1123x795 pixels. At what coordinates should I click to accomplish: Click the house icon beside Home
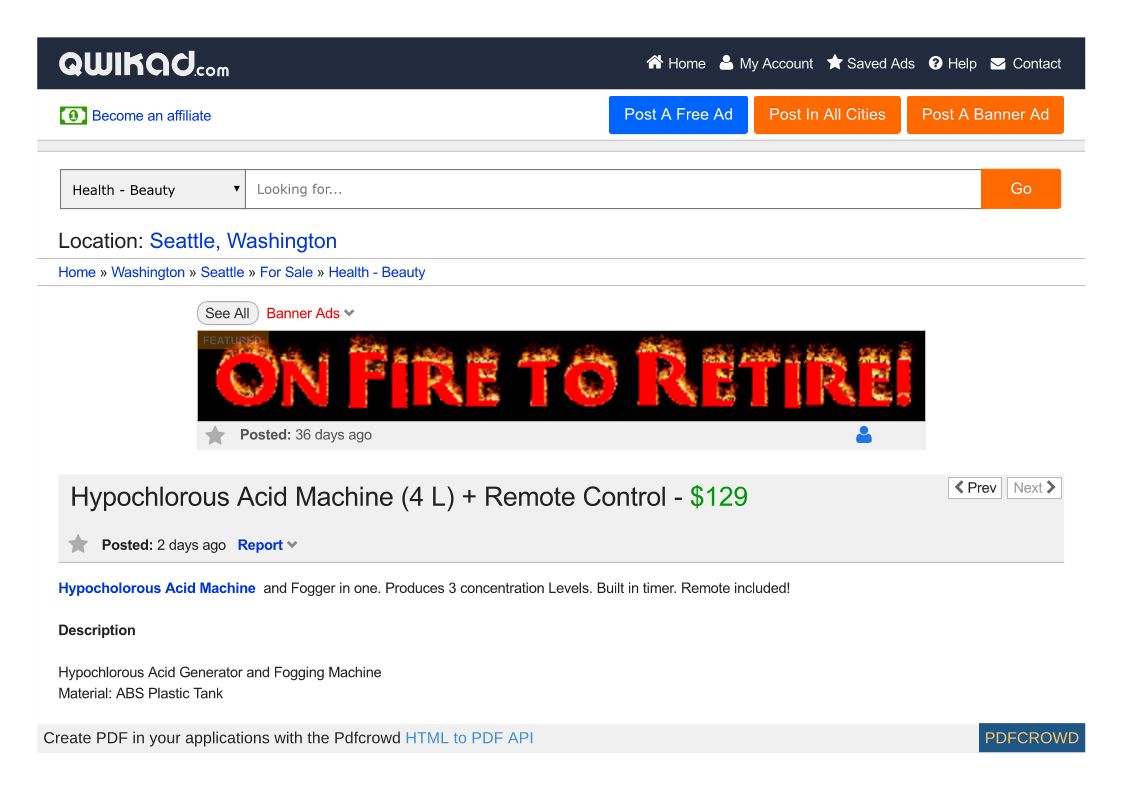click(x=655, y=63)
